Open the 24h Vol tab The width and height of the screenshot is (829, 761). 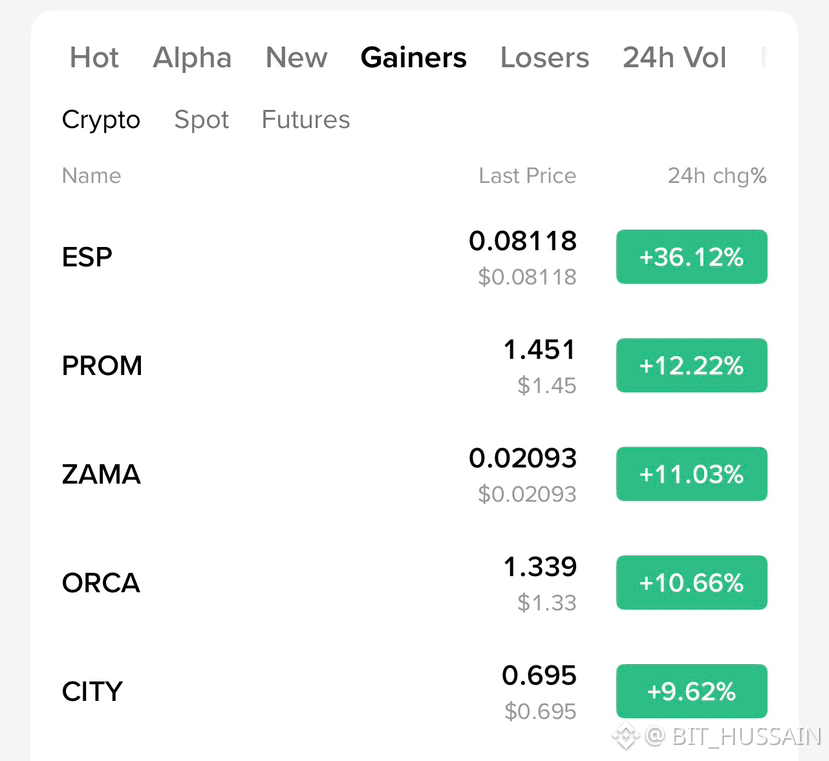[x=675, y=57]
